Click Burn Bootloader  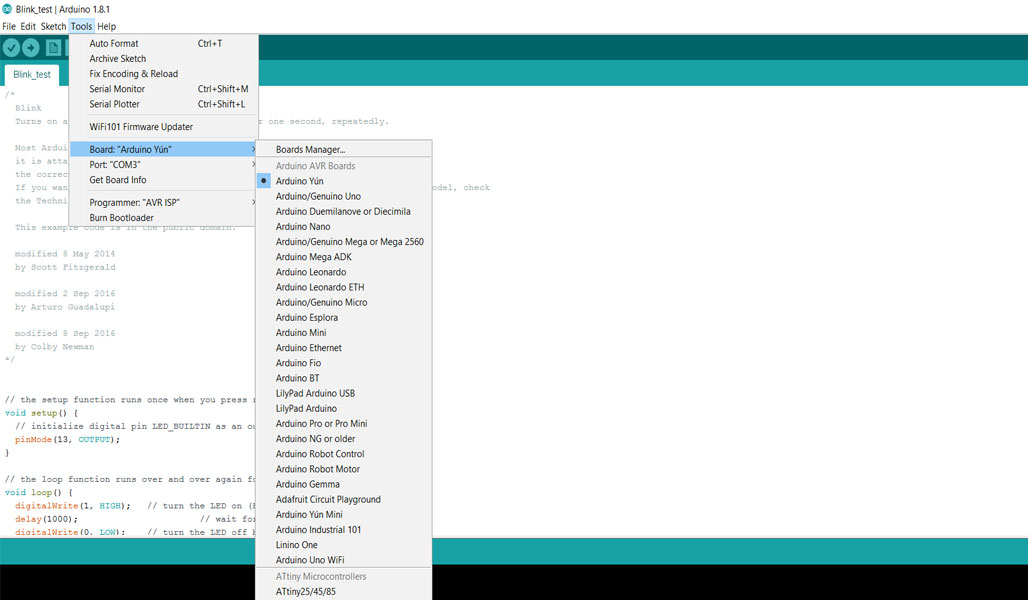[163, 218]
